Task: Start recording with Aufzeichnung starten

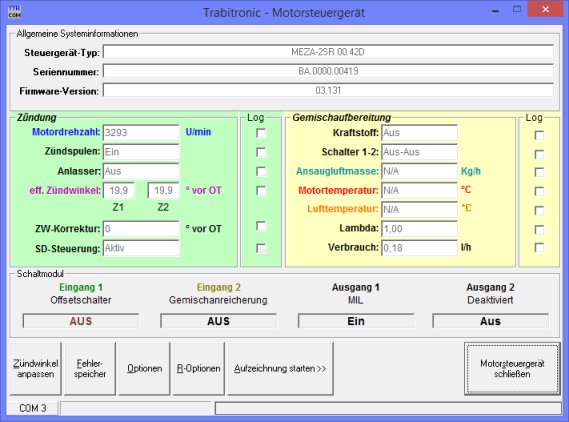Action: point(281,368)
